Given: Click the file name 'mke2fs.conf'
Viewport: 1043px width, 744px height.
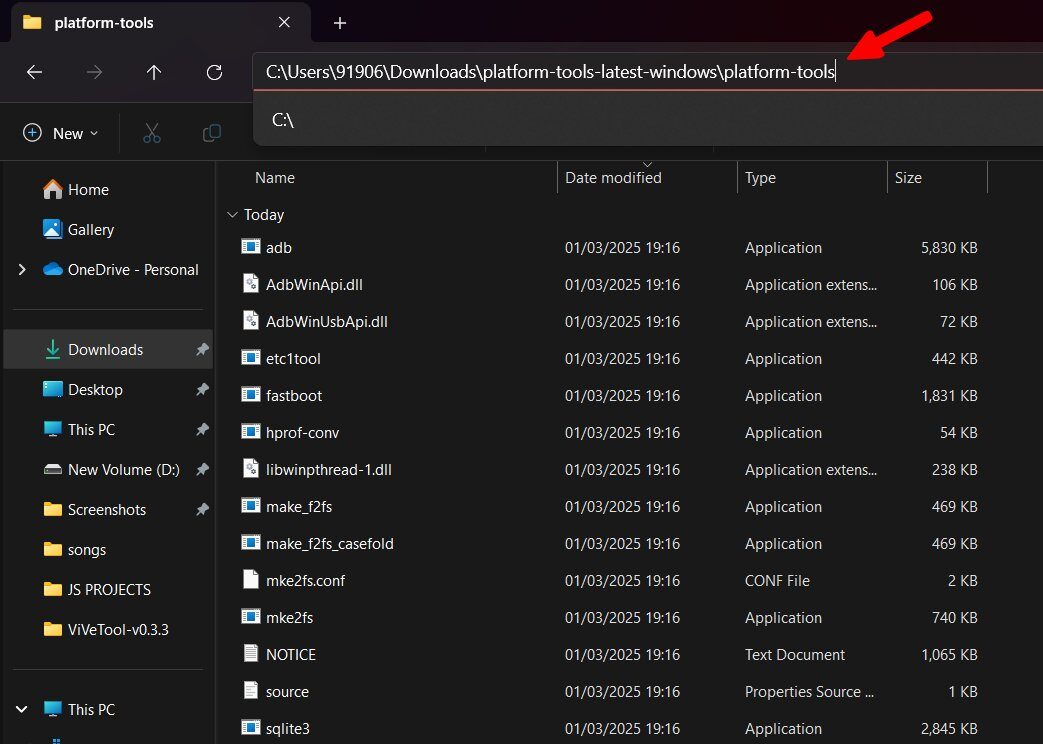Looking at the screenshot, I should click(x=305, y=580).
